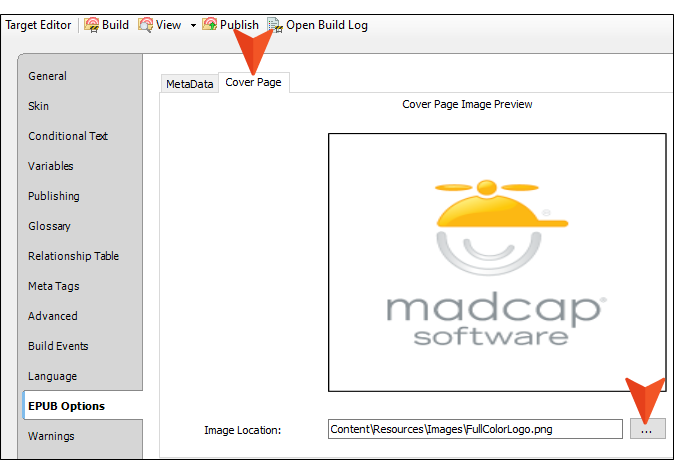Viewport: 699px width, 460px height.
Task: Open the Meta Tags section
Action: coord(53,286)
